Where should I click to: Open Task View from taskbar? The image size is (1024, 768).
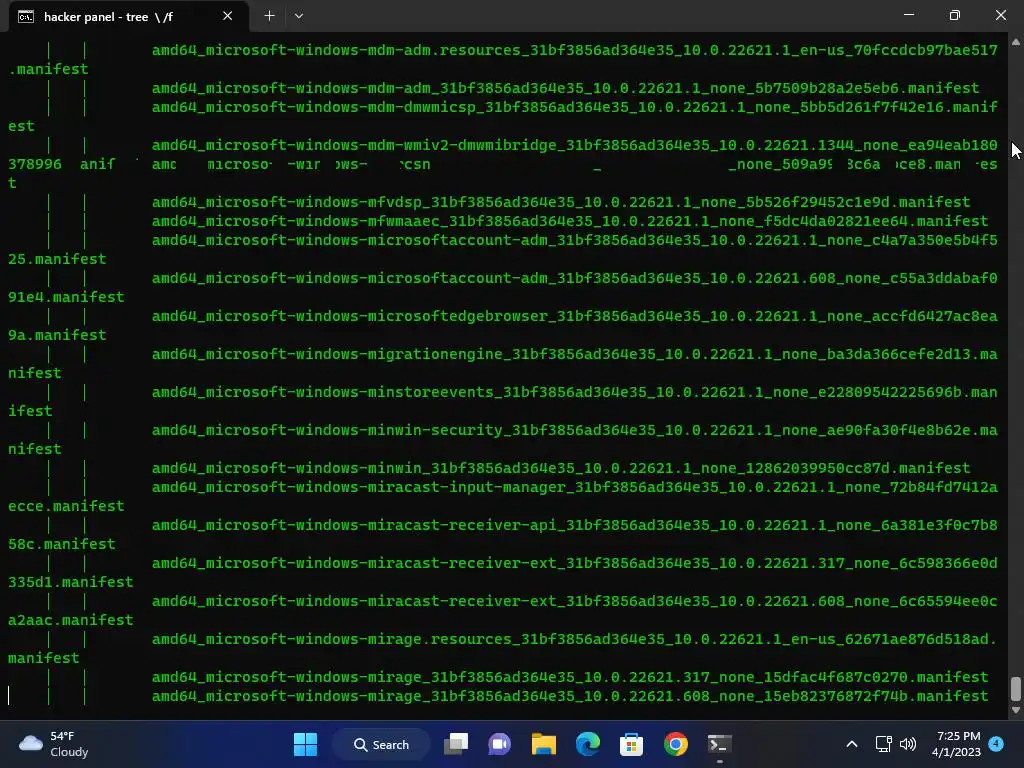click(456, 744)
